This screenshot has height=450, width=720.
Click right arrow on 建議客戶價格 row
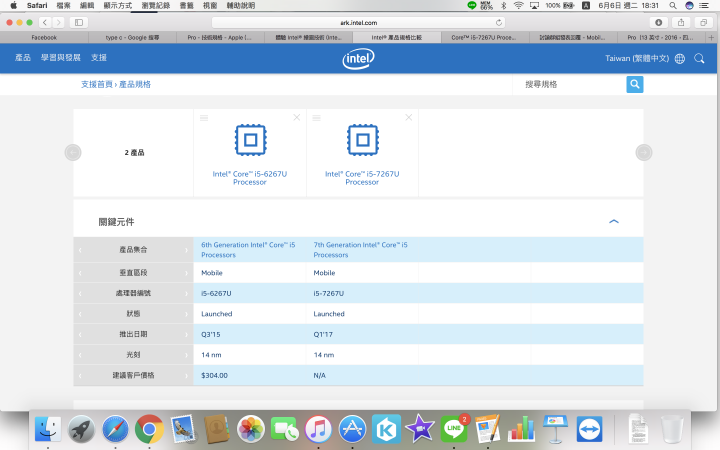tap(186, 376)
